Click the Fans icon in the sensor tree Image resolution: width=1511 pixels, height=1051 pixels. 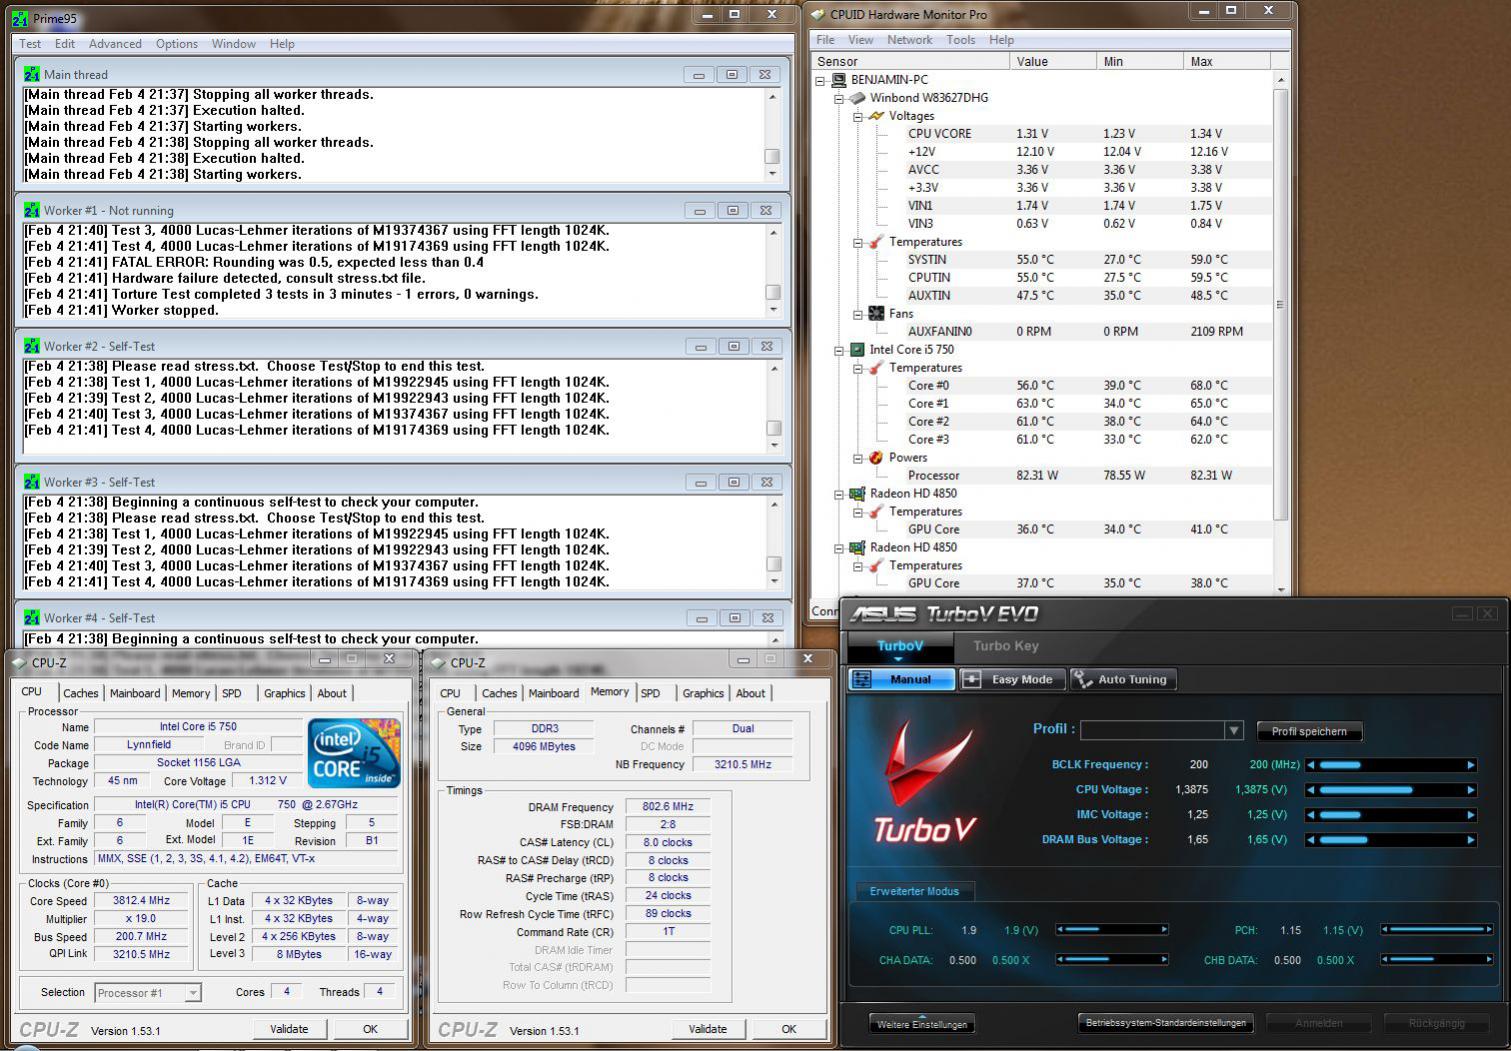pos(876,314)
